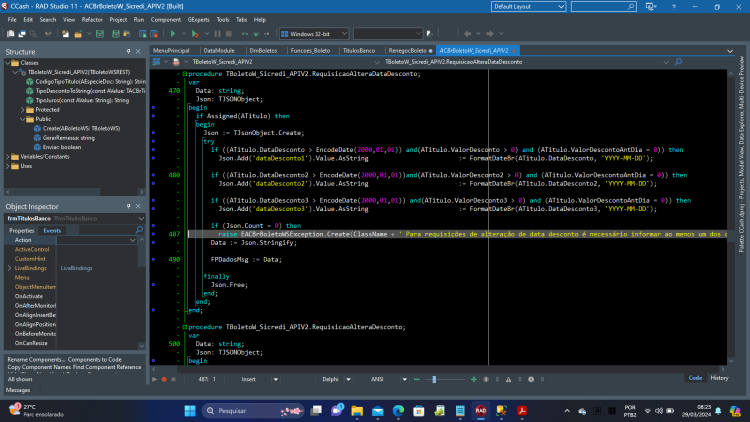Pin the Structure panel
Screen dimensions: 750x422
click(x=128, y=51)
